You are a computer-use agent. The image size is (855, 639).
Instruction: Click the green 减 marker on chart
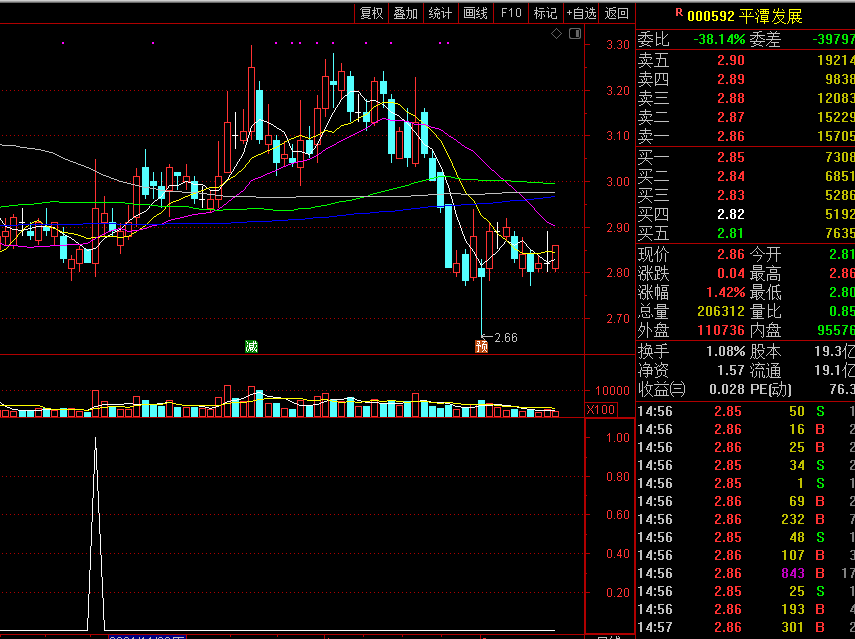tap(251, 346)
